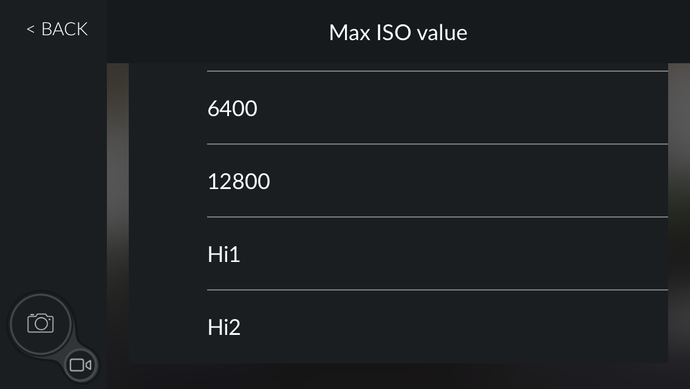690x389 pixels.
Task: Click the far right of the Hi1 row
Action: pyautogui.click(x=638, y=254)
